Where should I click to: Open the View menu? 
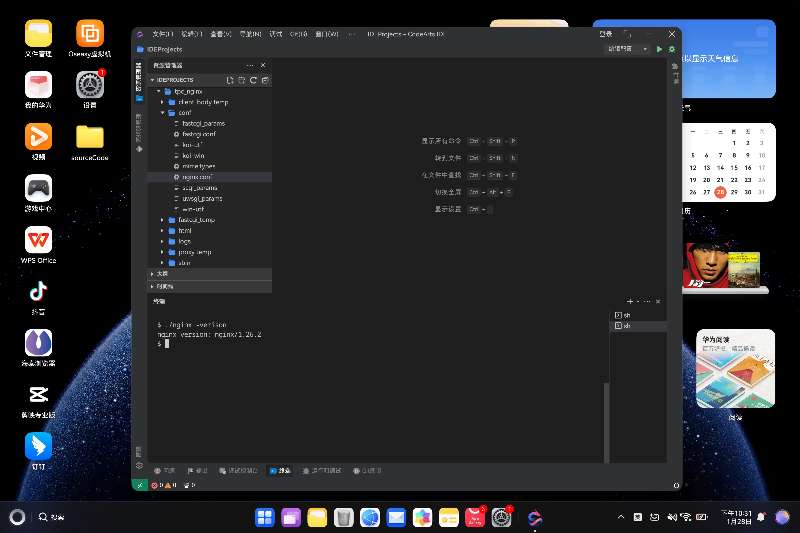pos(221,34)
